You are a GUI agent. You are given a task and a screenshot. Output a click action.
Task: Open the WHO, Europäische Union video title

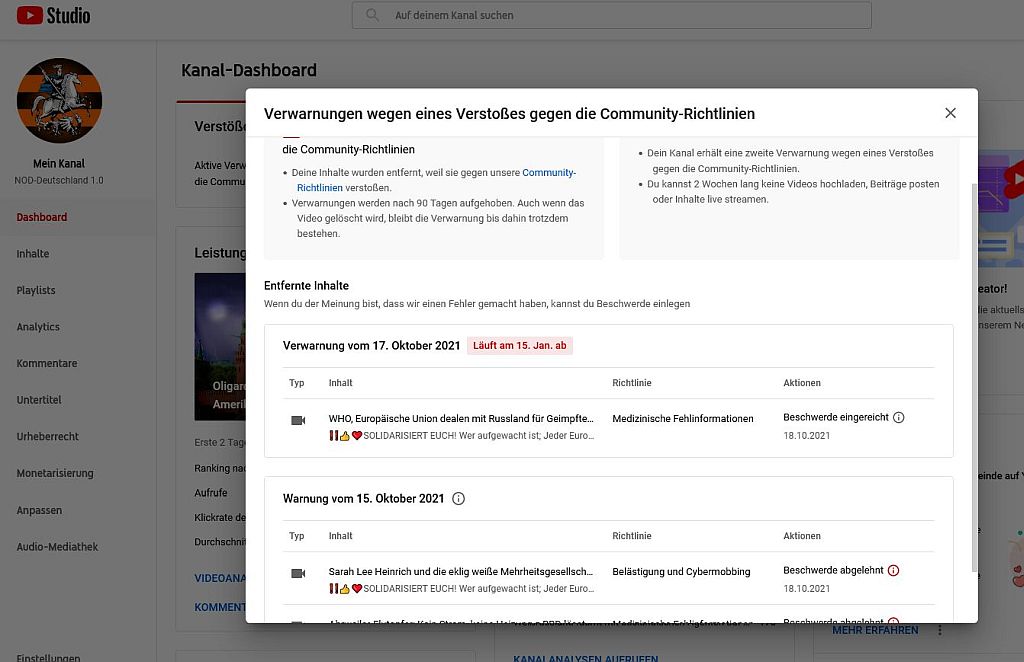pyautogui.click(x=460, y=418)
